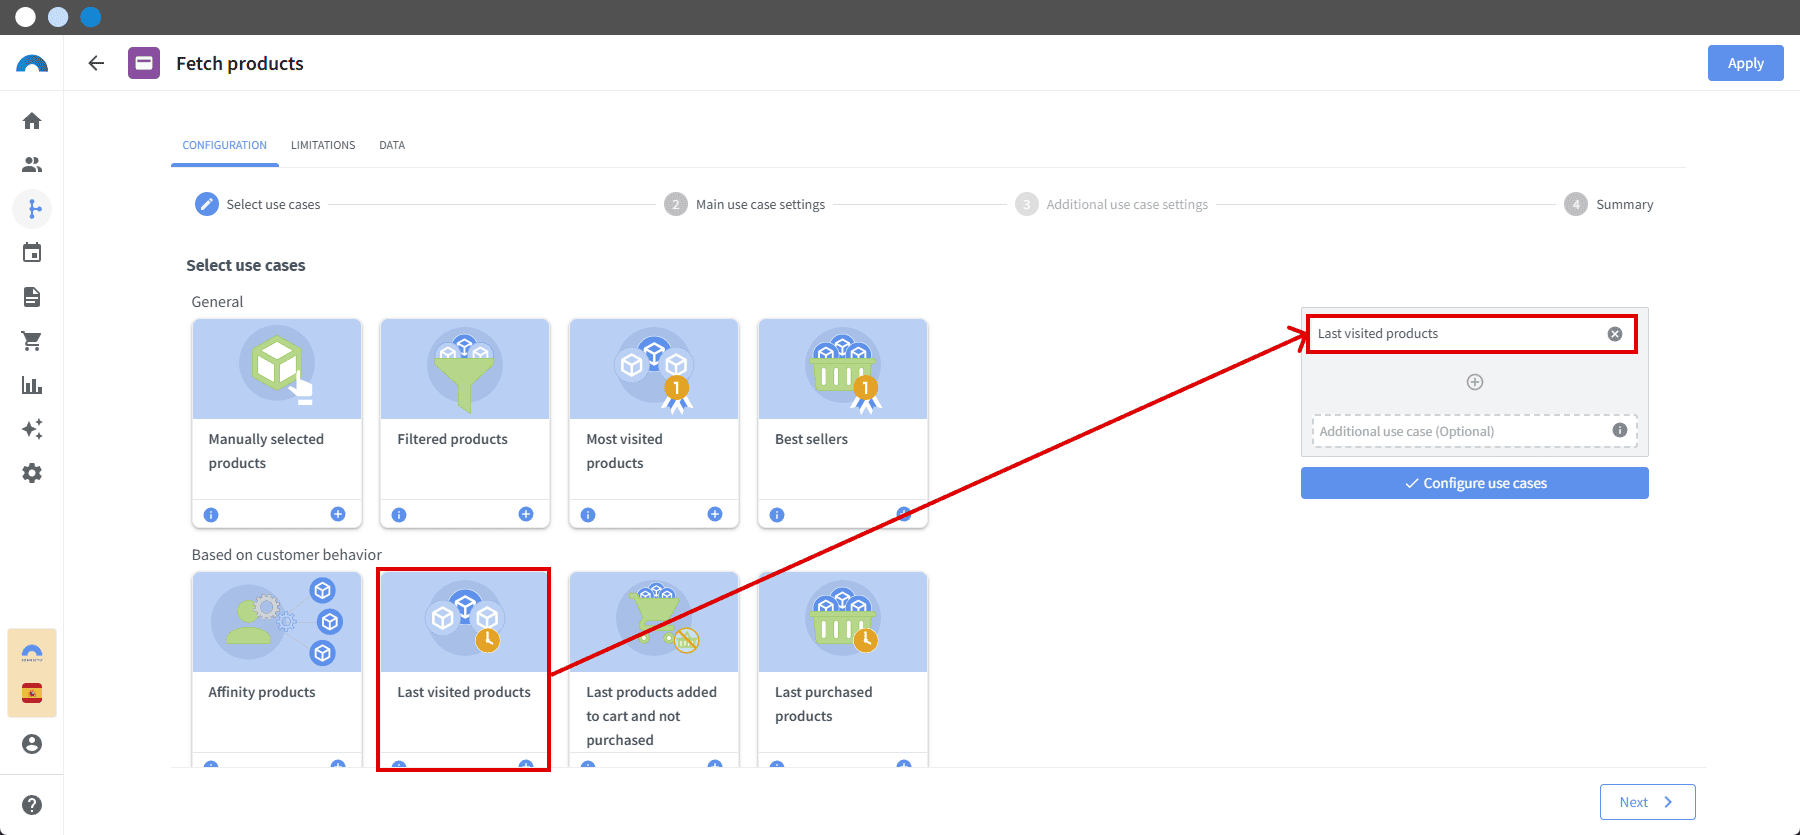Open the Documents page icon in sidebar
The width and height of the screenshot is (1800, 835).
(x=32, y=297)
